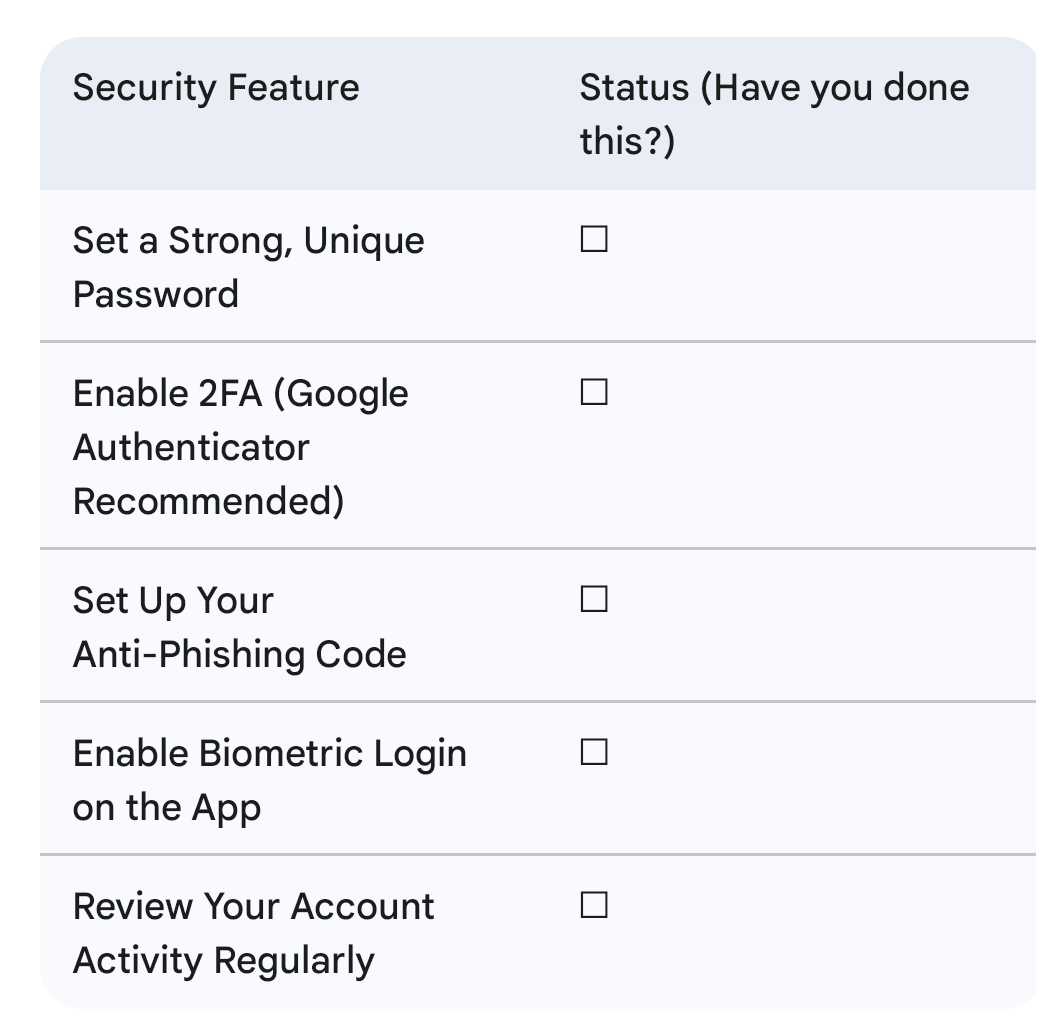Click the "Security Feature" column header

(x=216, y=87)
